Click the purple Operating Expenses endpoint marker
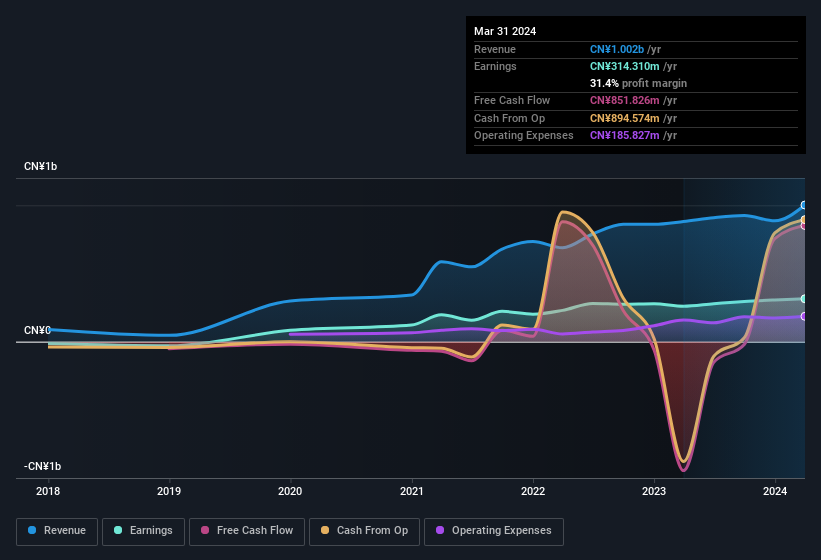 pos(804,317)
